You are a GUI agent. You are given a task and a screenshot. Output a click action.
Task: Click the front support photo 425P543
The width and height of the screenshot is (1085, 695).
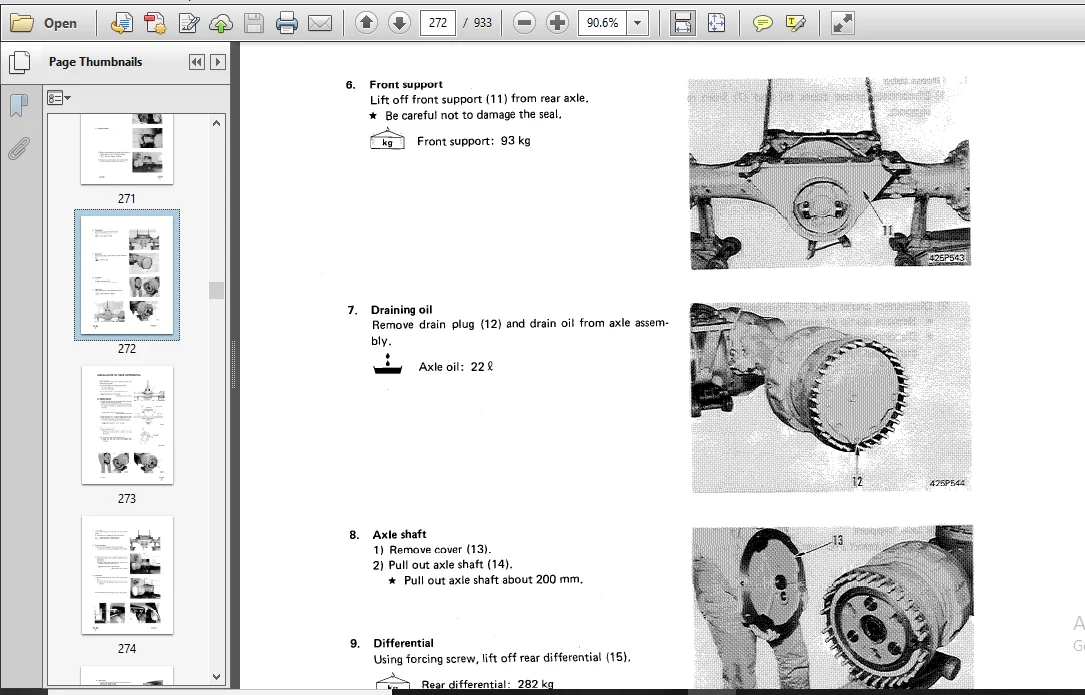pyautogui.click(x=829, y=172)
